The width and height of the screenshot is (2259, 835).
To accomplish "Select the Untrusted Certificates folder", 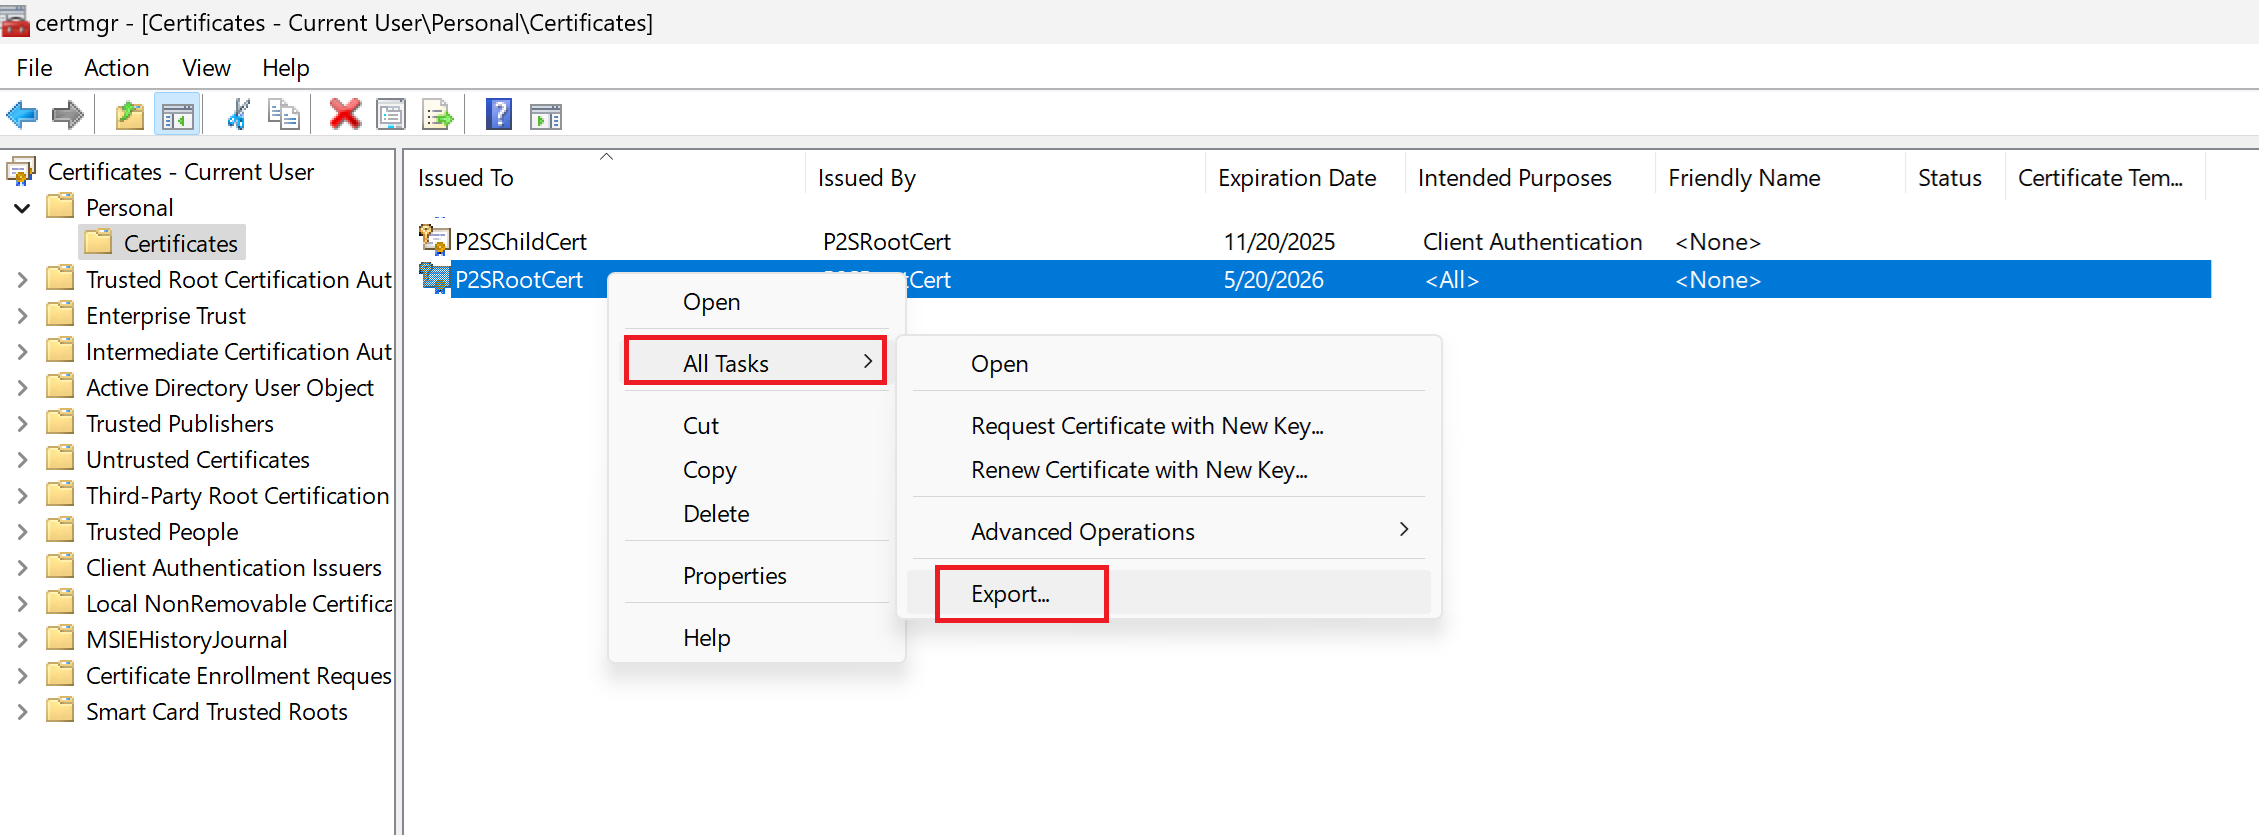I will 197,460.
